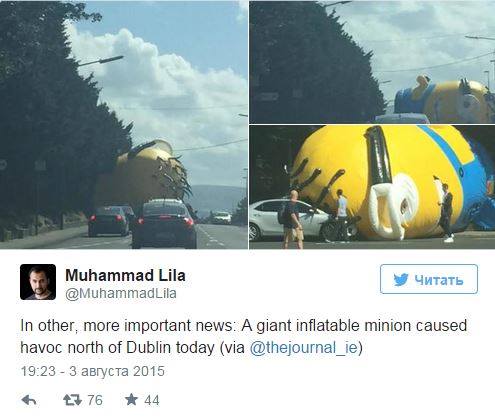Open the Muhammad Lila display name link
The height and width of the screenshot is (418, 495).
tap(125, 275)
